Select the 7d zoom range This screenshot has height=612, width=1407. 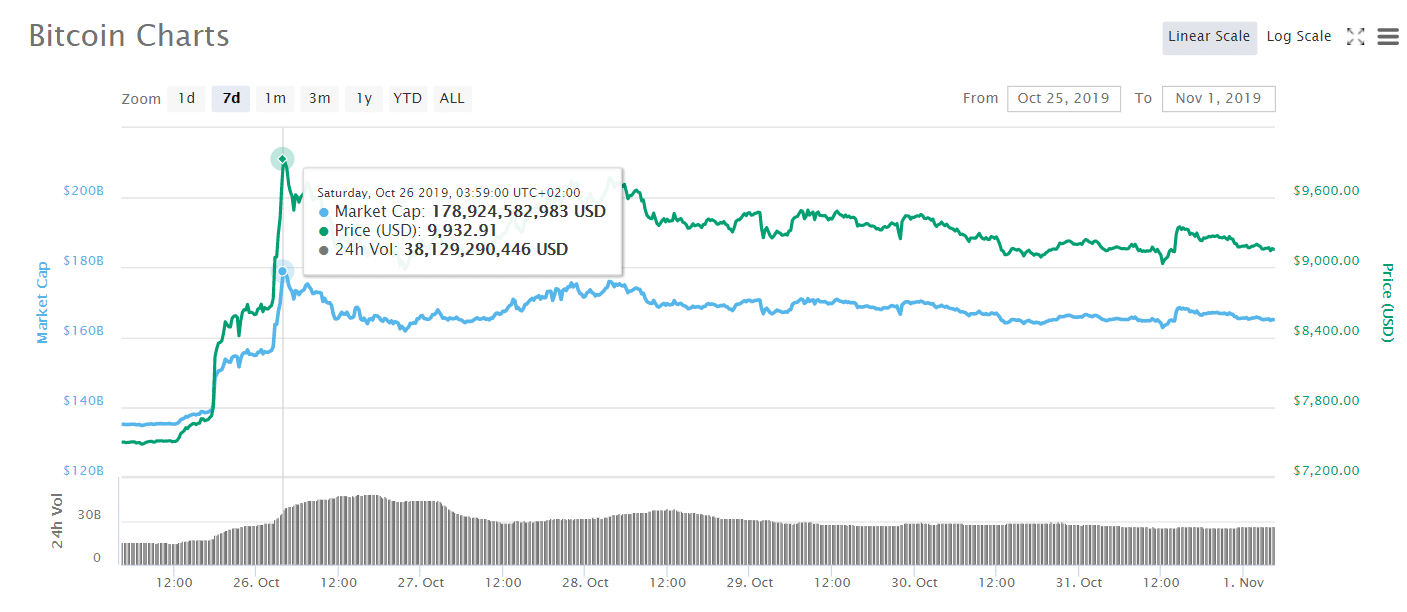(x=231, y=98)
